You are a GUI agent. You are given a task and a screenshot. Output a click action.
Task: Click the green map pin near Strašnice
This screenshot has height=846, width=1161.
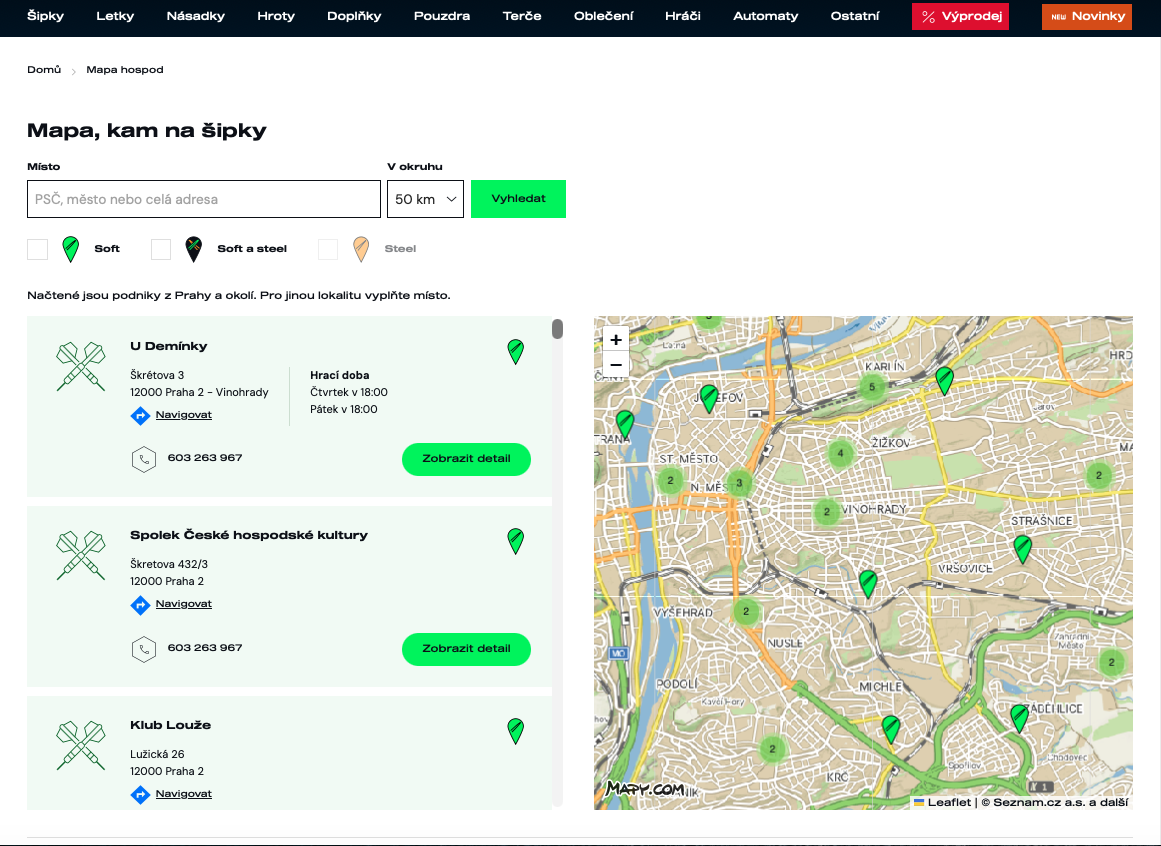pos(1022,549)
